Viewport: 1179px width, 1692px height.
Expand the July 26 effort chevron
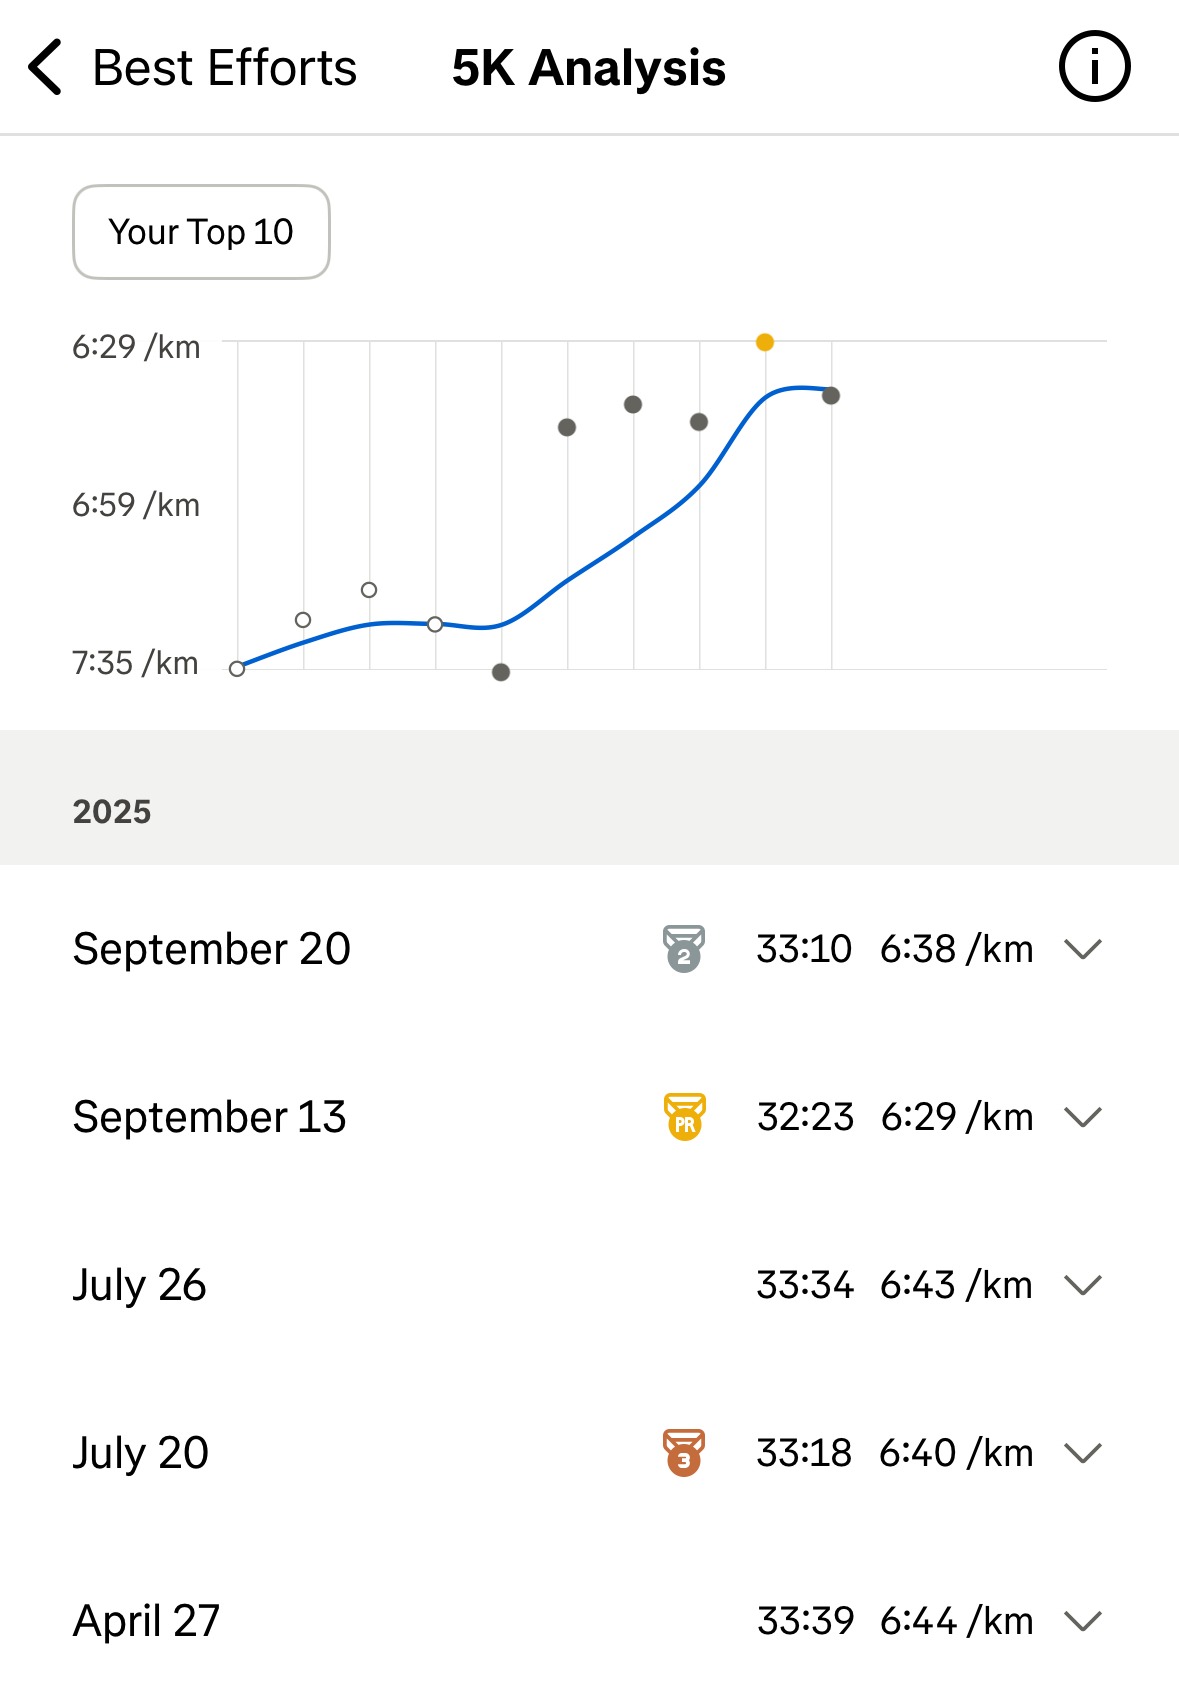pos(1083,1285)
